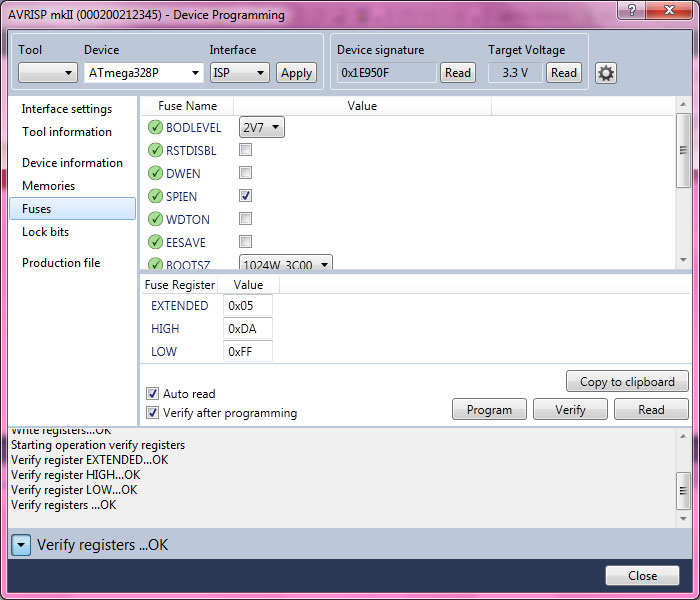Click the status arrow icon beside Verify registers
The image size is (700, 600).
coord(21,545)
